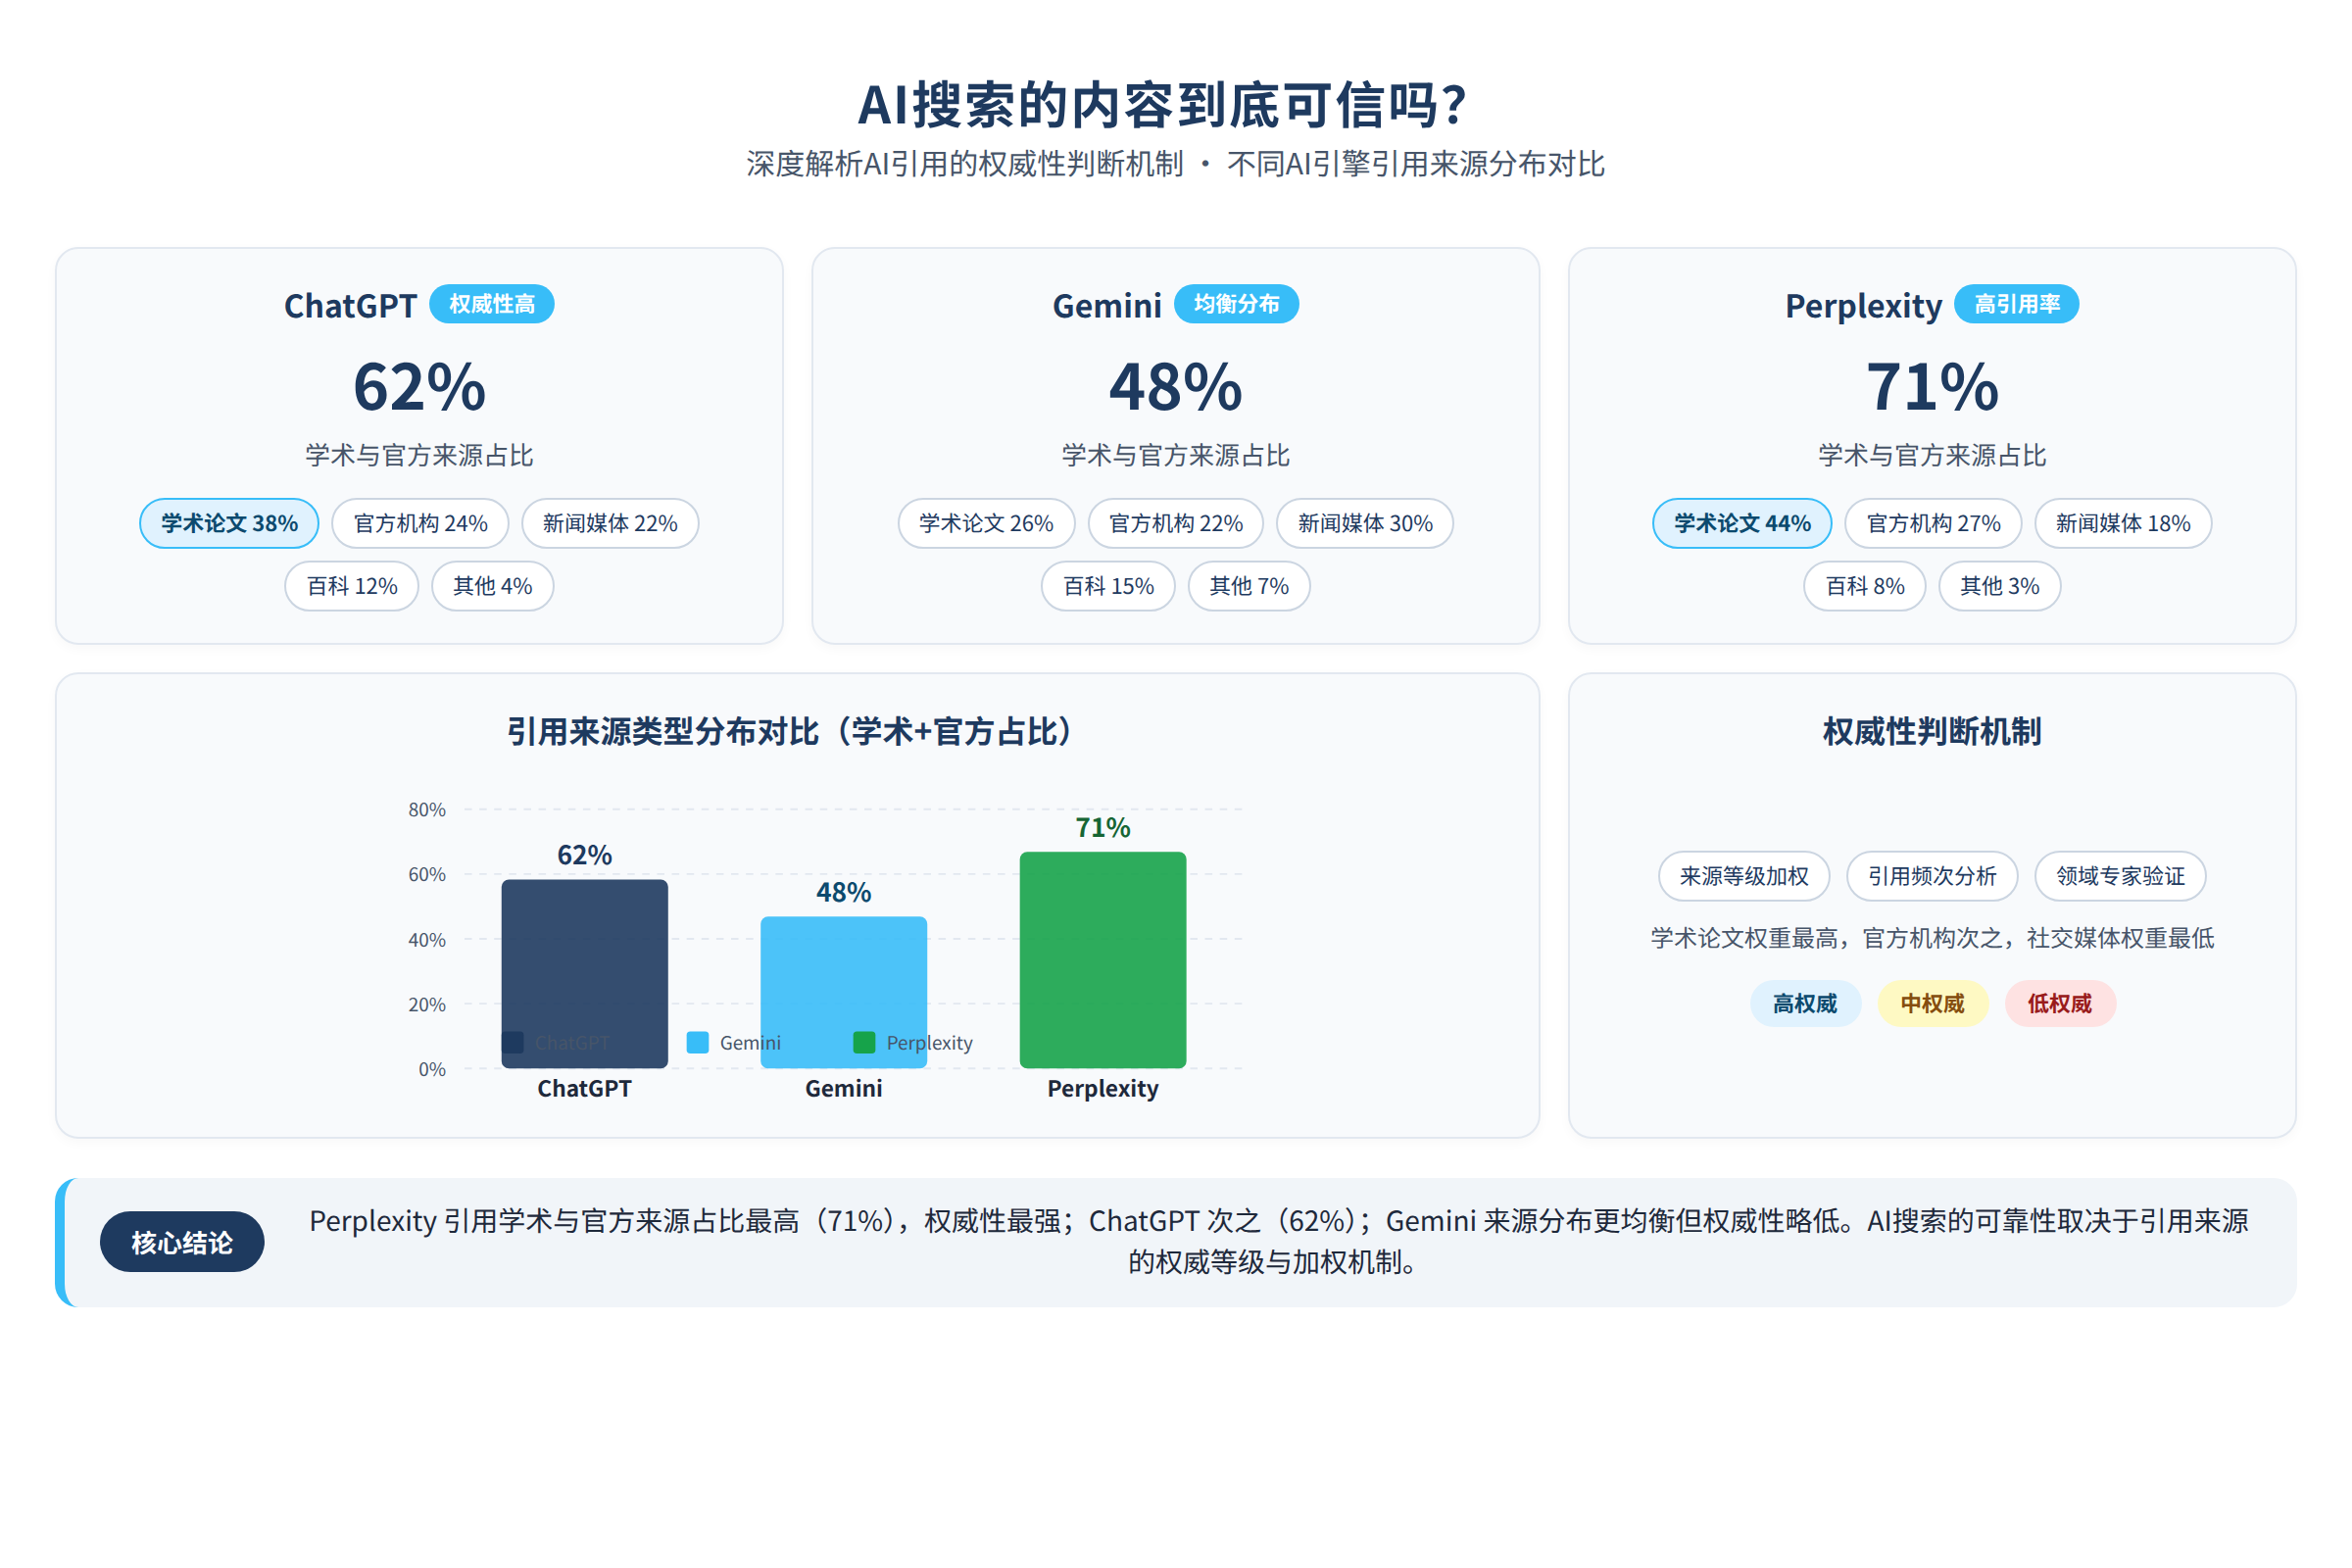Click the 48% label above Gemini bar
This screenshot has width=2352, height=1568.
(843, 892)
